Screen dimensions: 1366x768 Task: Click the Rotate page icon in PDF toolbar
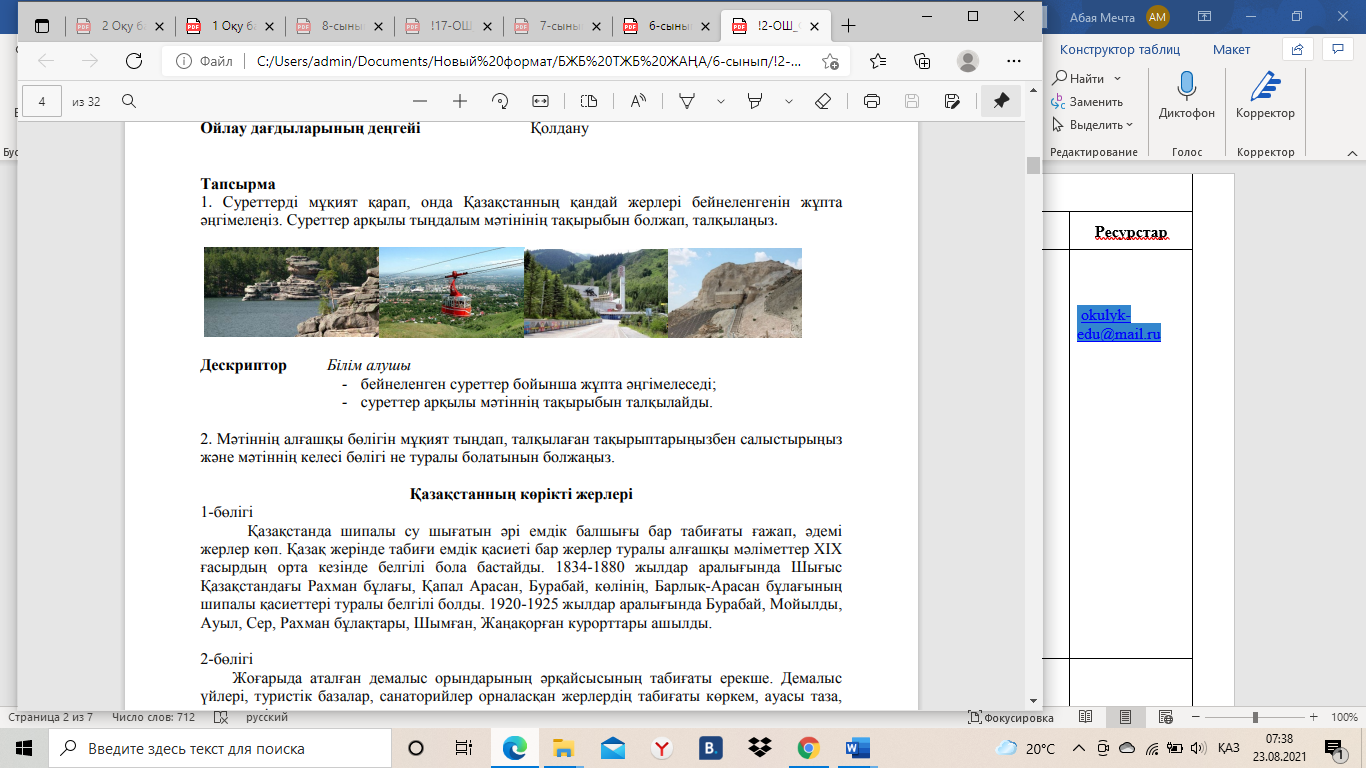[x=500, y=101]
